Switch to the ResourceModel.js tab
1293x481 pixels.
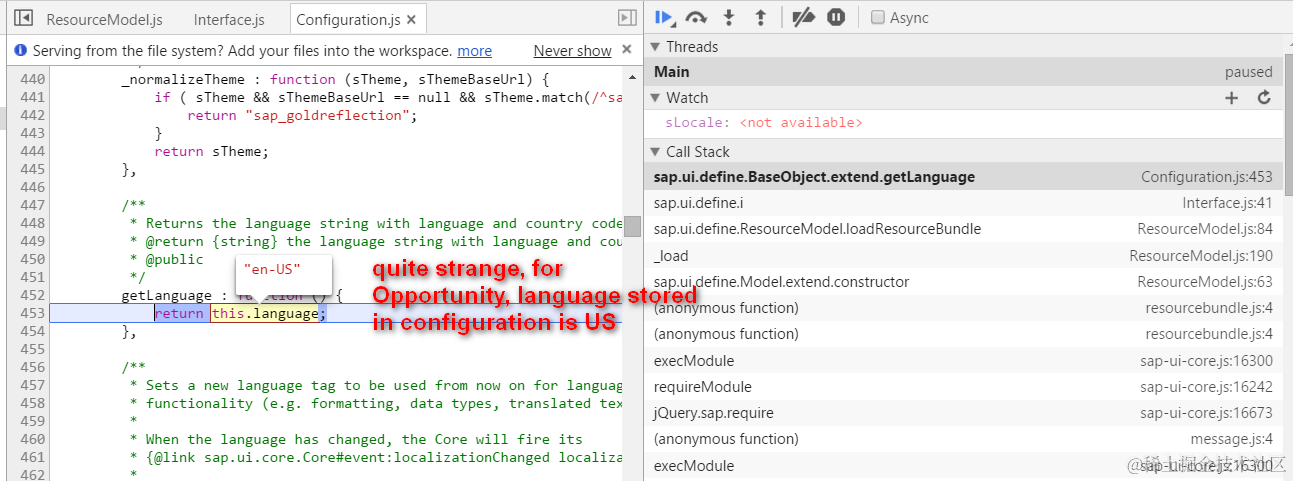tap(104, 19)
